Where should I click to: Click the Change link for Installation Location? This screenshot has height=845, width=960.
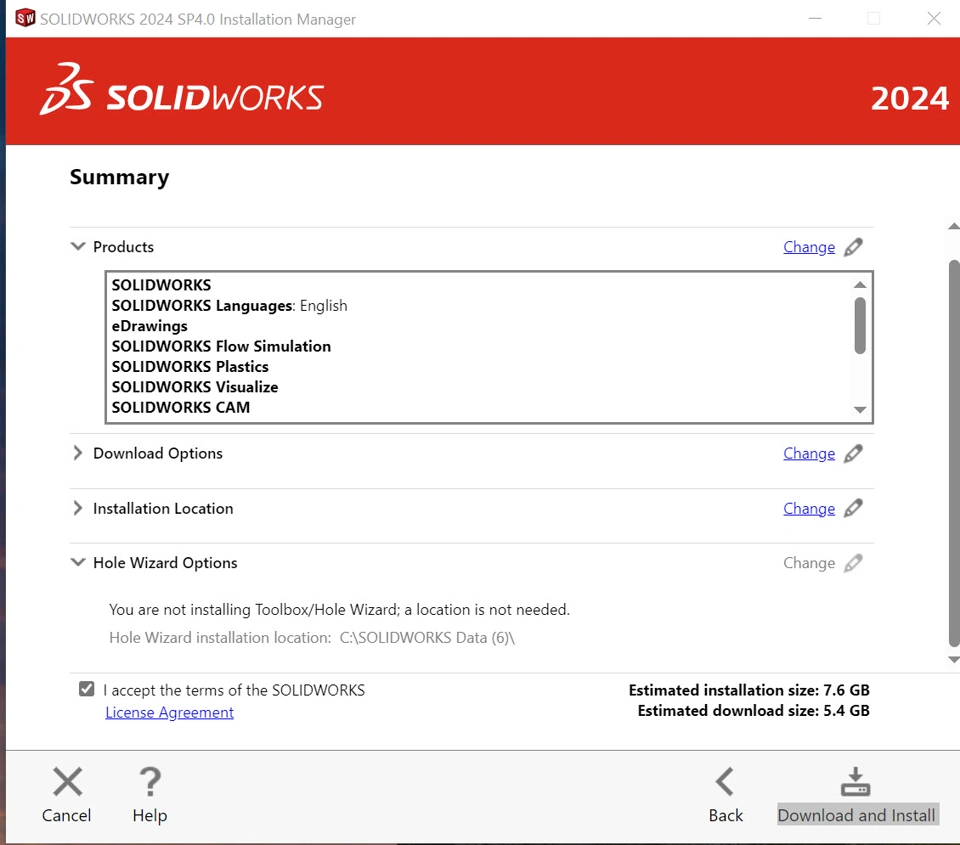coord(809,508)
